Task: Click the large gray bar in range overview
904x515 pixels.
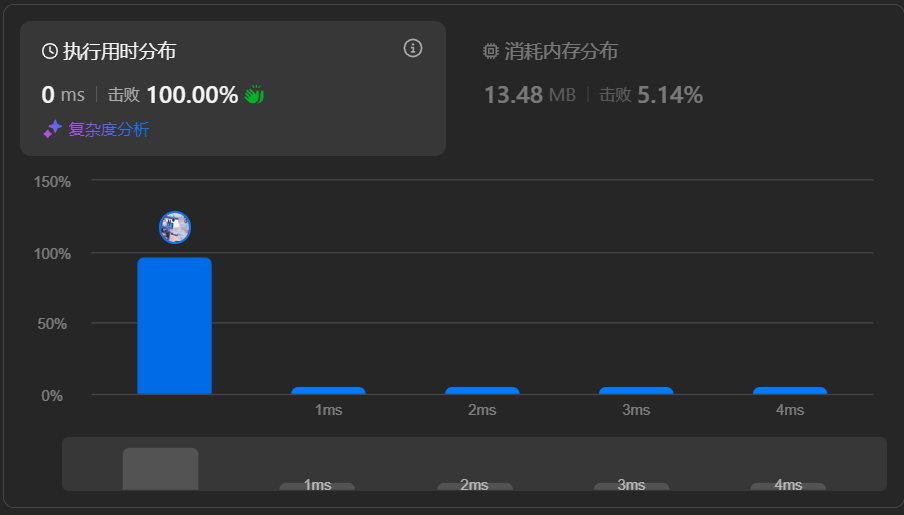Action: click(160, 469)
